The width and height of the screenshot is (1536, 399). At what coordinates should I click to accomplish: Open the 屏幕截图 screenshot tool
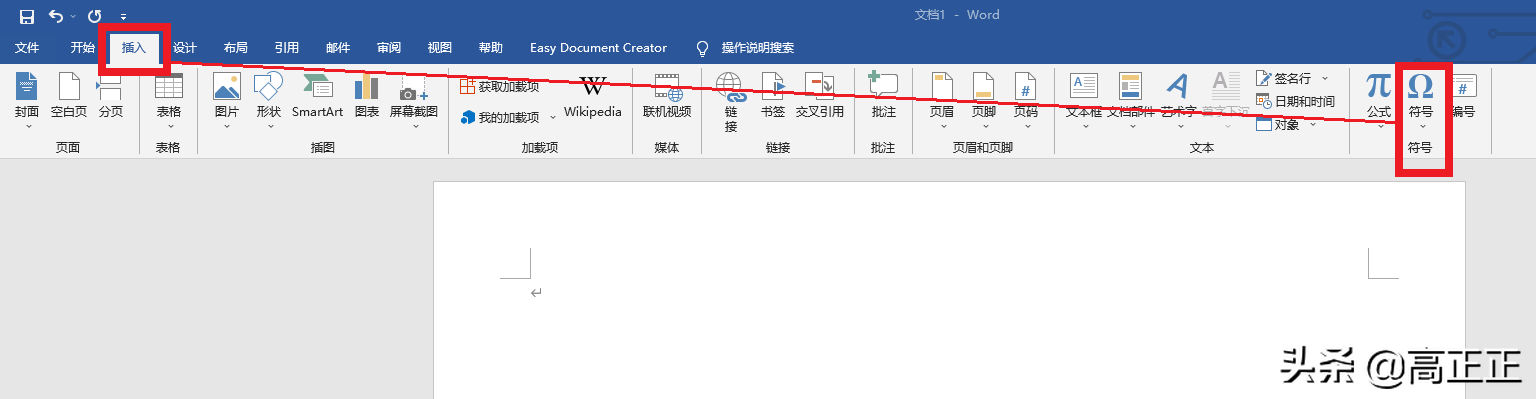[x=414, y=100]
